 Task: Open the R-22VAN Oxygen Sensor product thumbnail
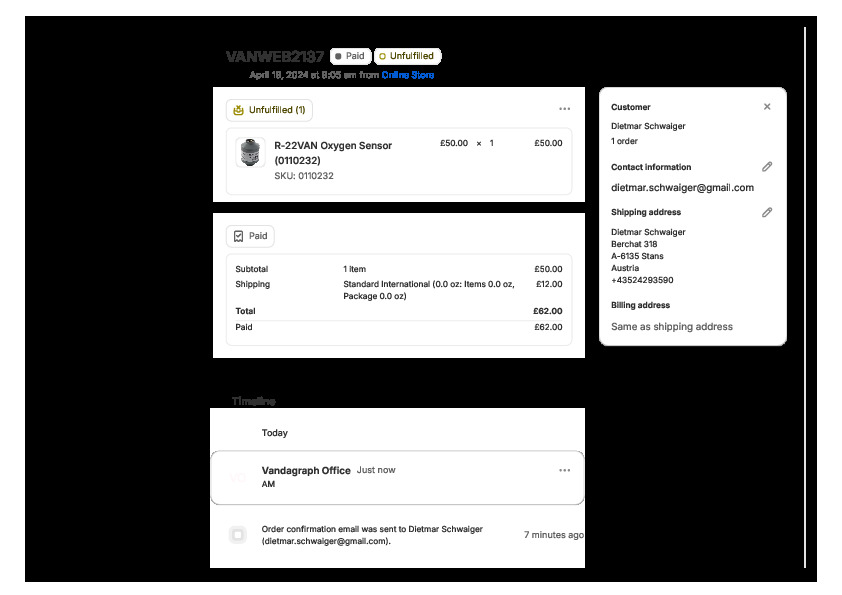[249, 153]
